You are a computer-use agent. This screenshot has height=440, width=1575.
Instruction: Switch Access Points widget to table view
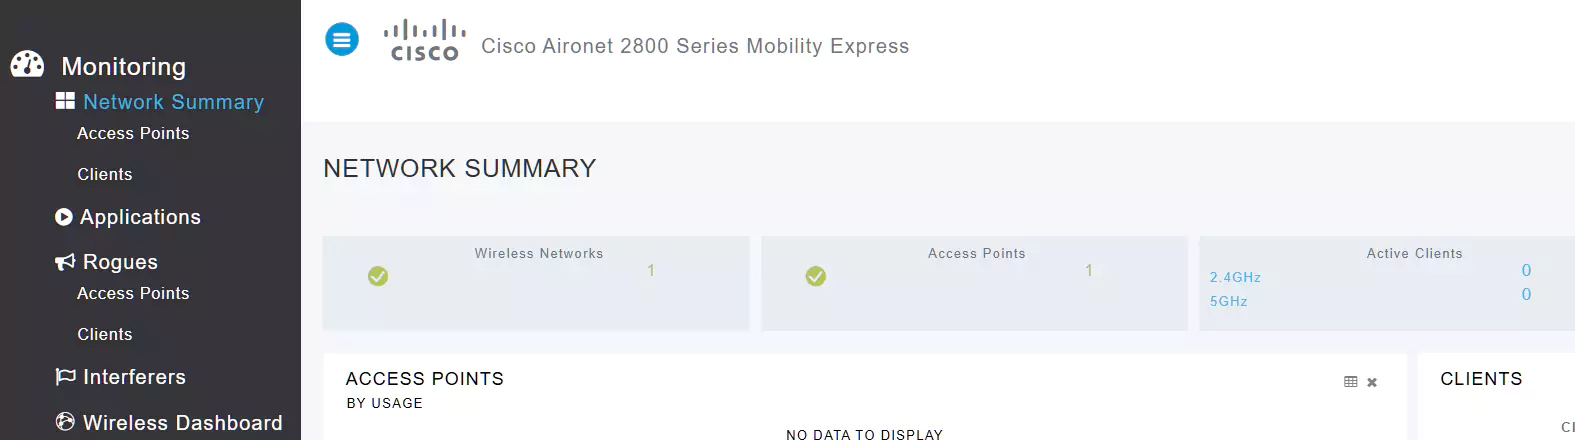point(1351,382)
